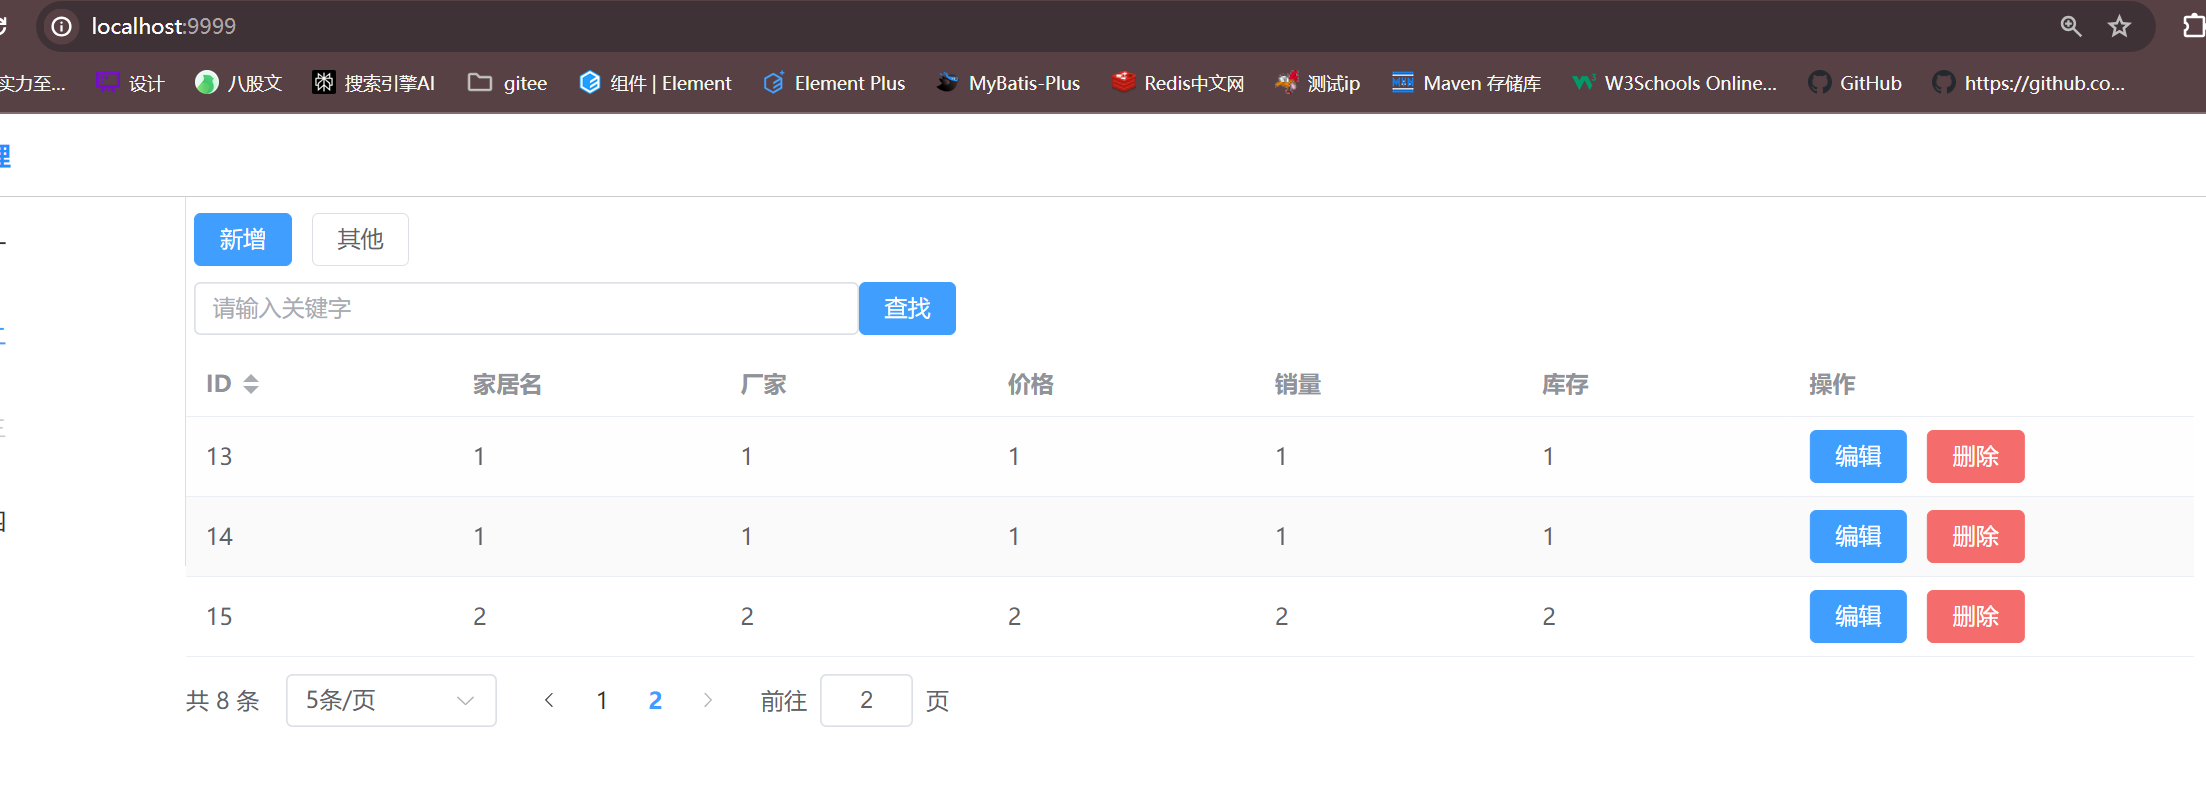Image resolution: width=2206 pixels, height=803 pixels.
Task: Open the 5条/页 page size dropdown
Action: pos(391,700)
